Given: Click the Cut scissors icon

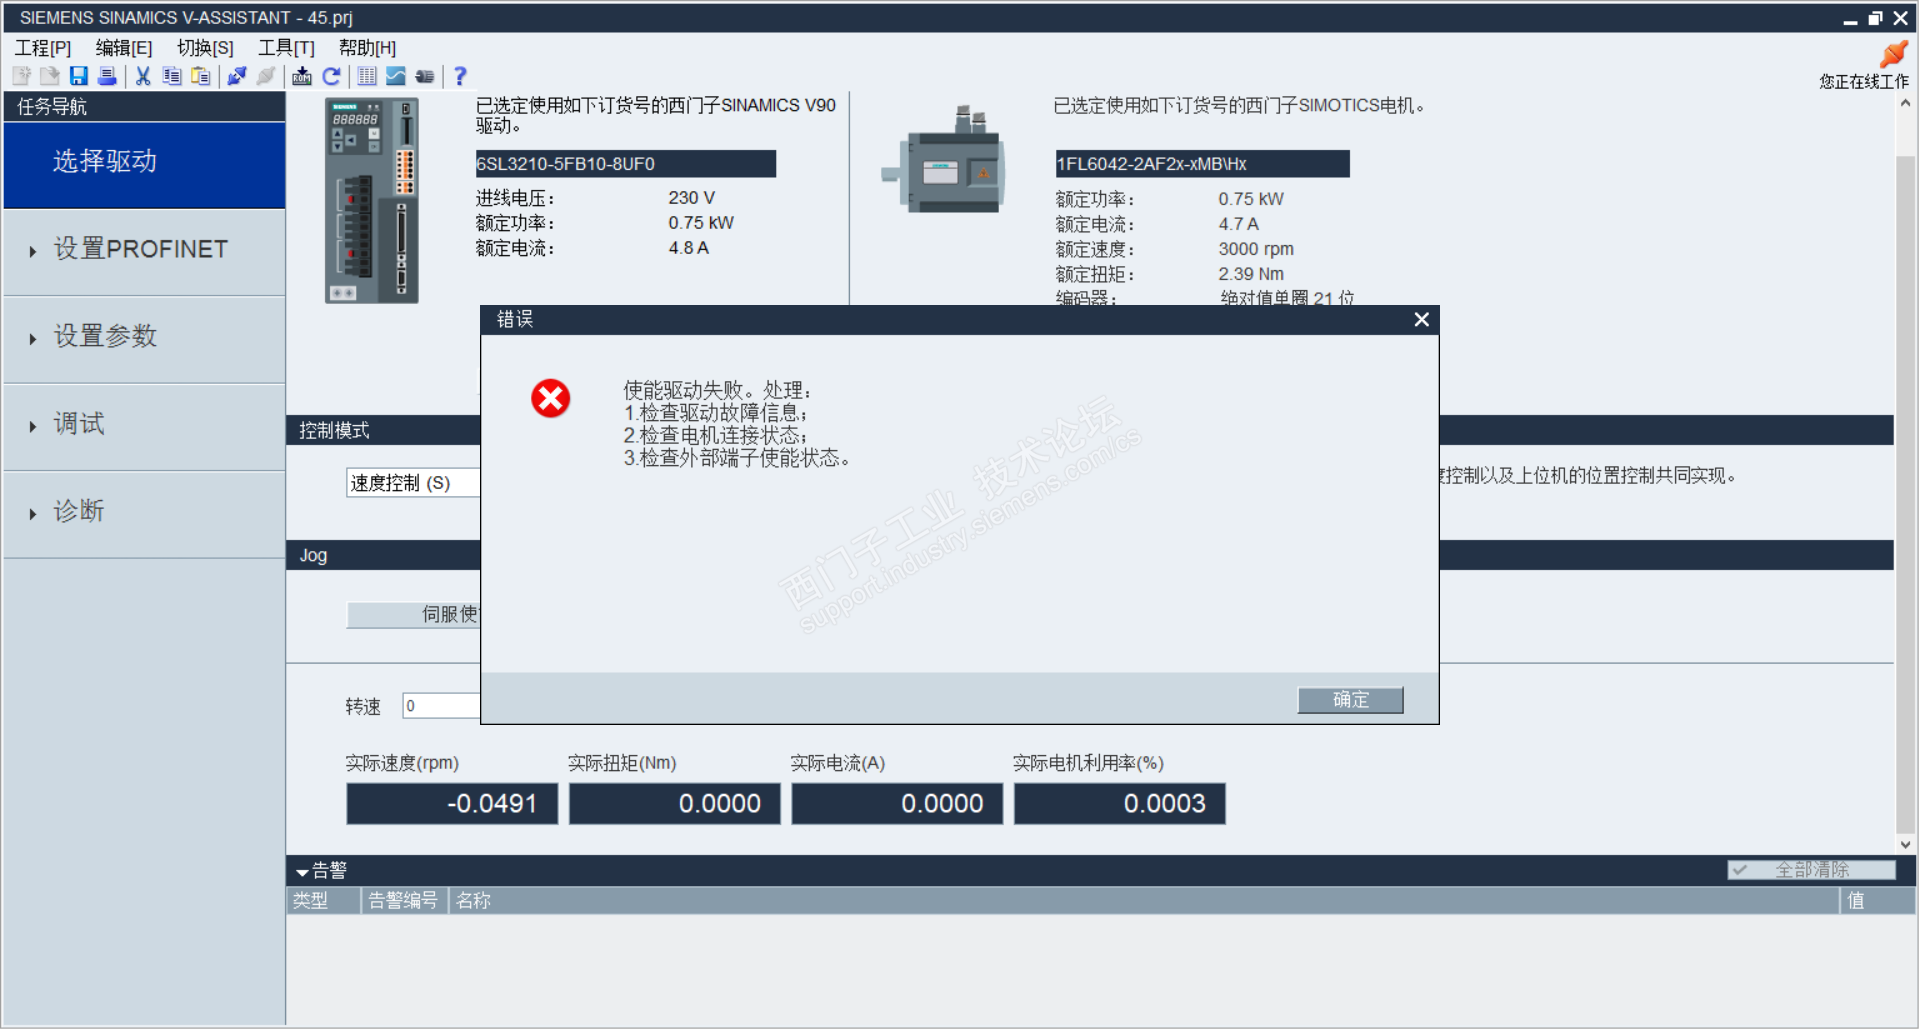Looking at the screenshot, I should coord(143,76).
